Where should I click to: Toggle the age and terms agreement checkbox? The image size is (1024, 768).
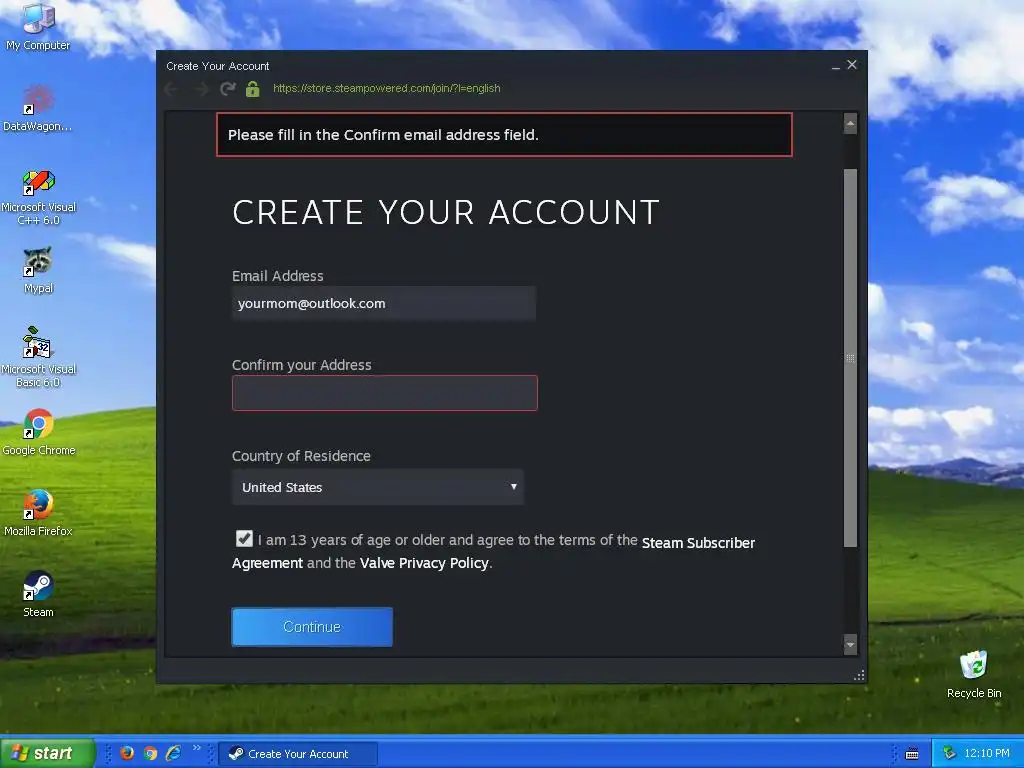[x=244, y=538]
